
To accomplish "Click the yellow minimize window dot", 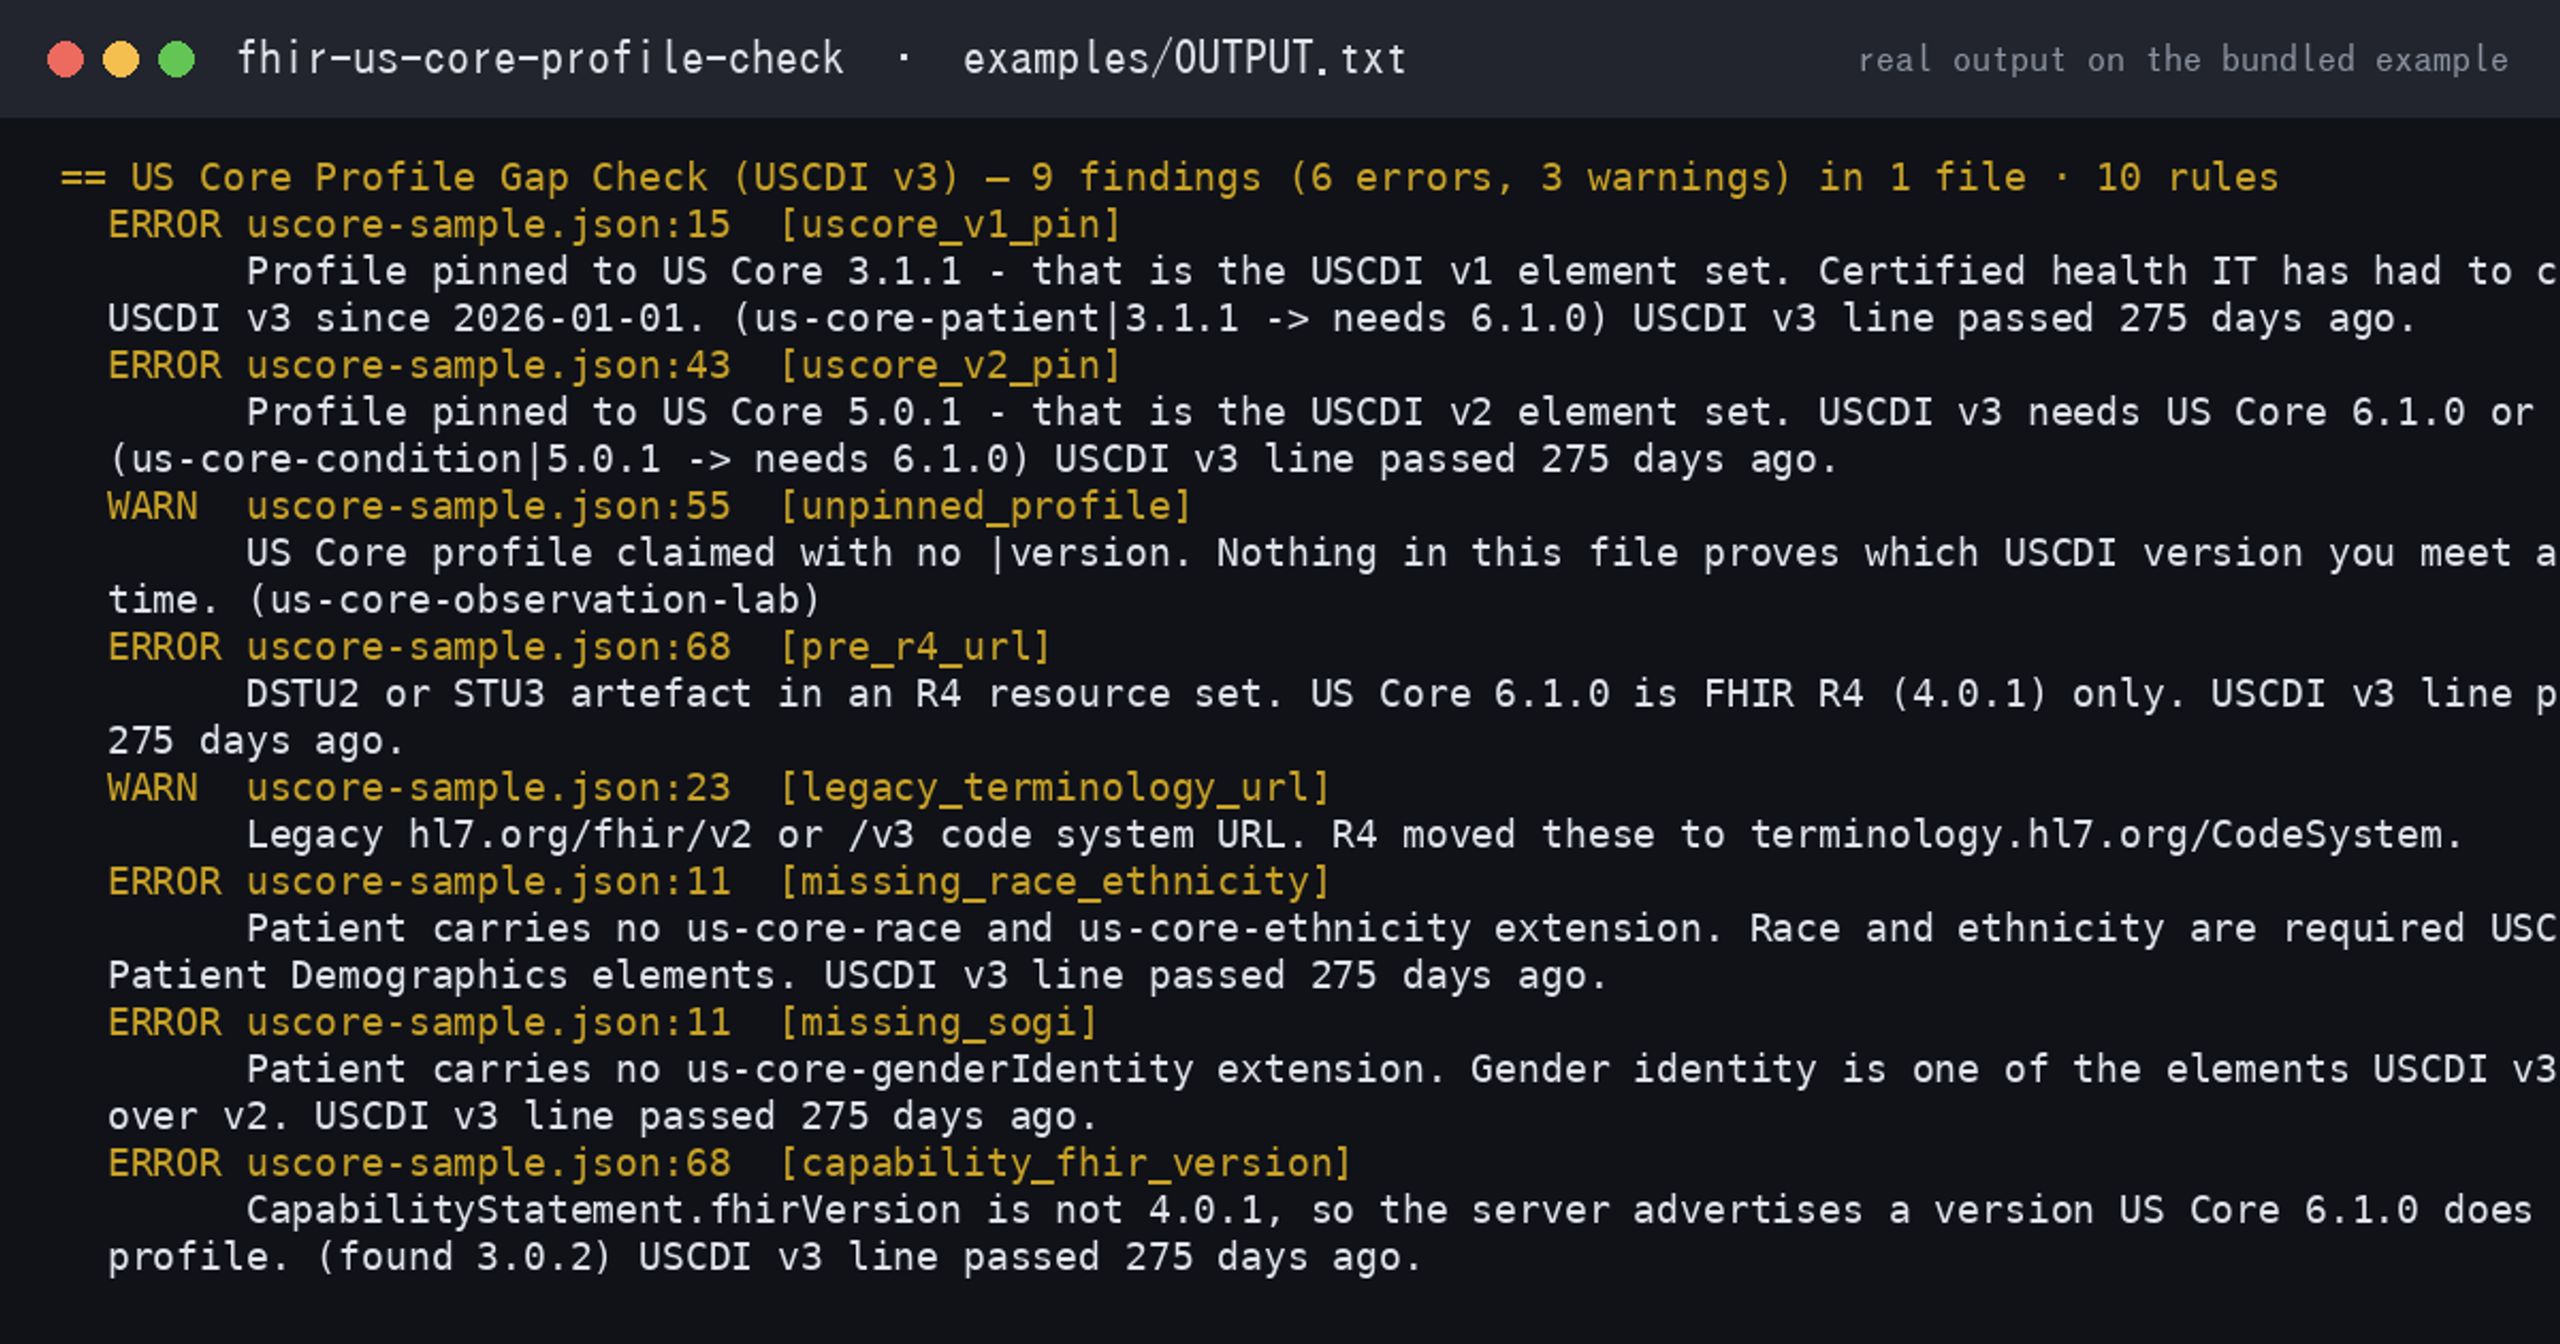I will click(x=121, y=59).
